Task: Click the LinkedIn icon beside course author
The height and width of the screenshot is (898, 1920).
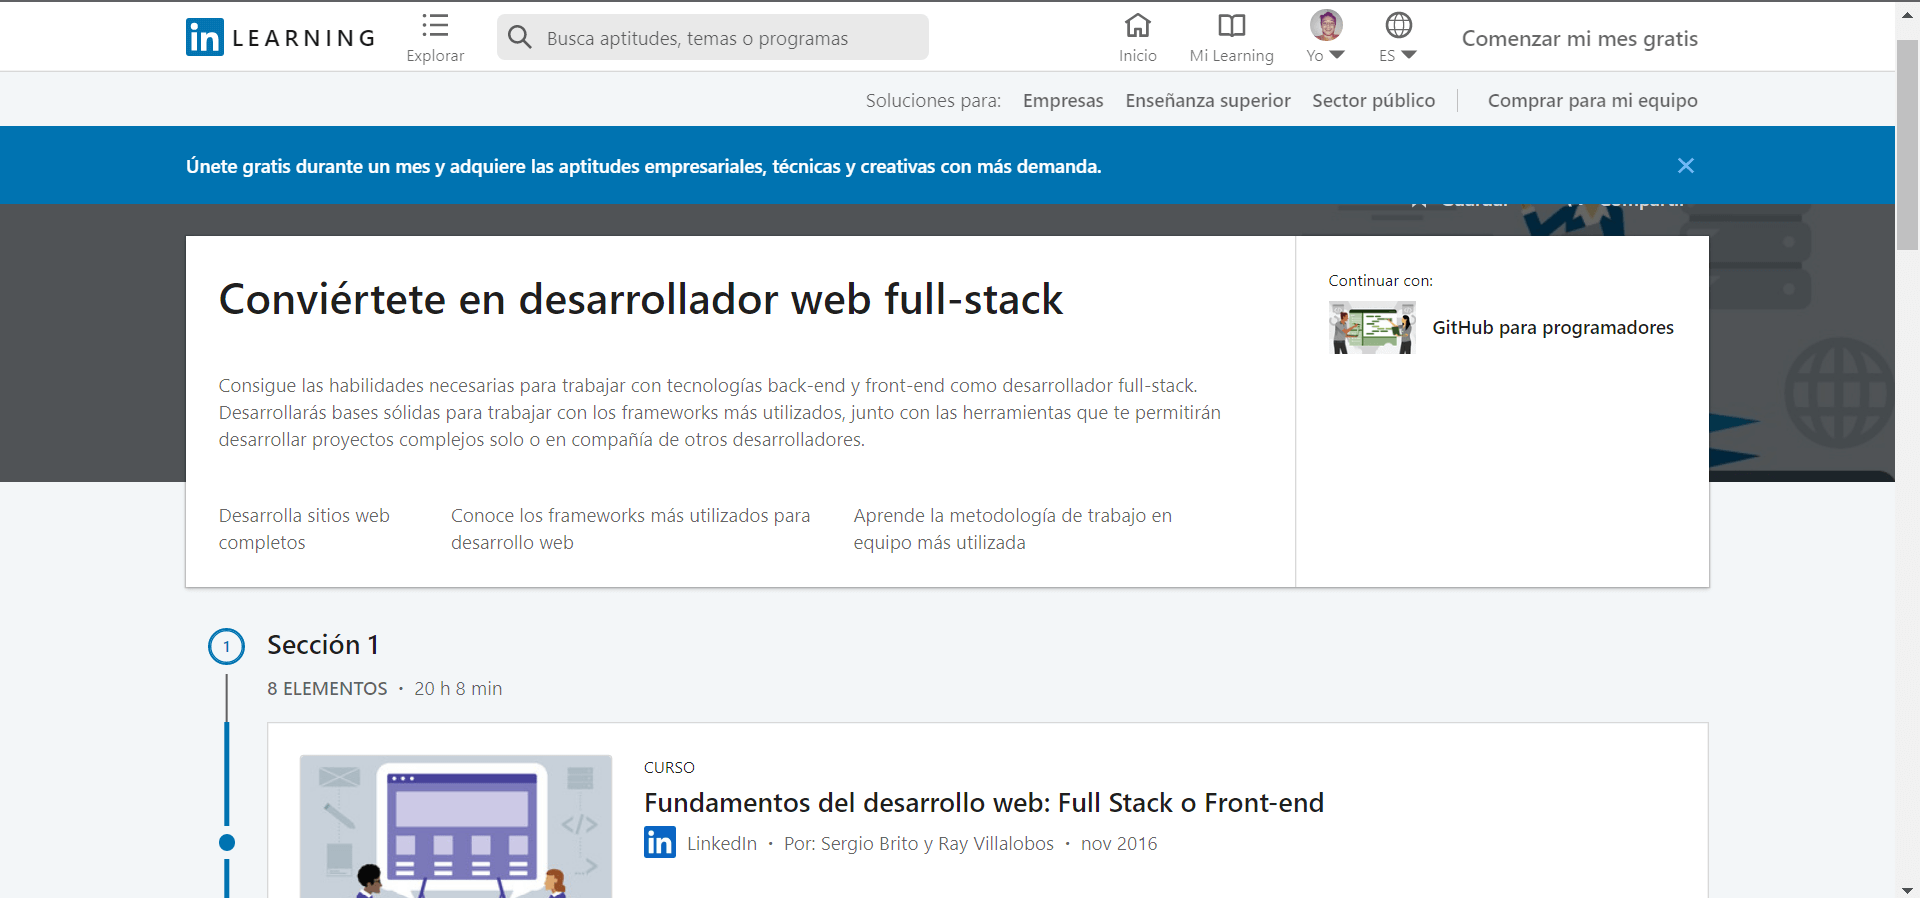Action: click(660, 843)
